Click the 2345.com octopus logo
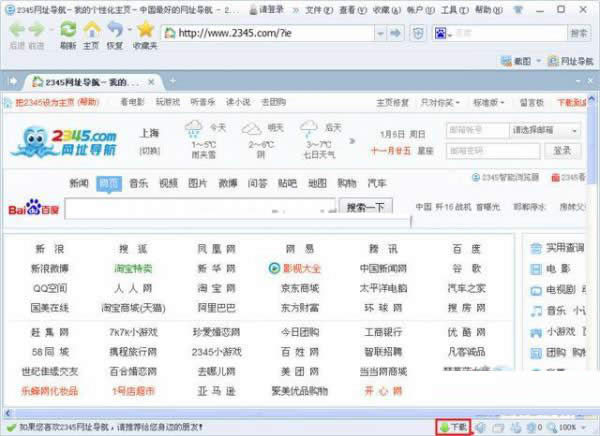Image resolution: width=600 pixels, height=436 pixels. (x=64, y=142)
